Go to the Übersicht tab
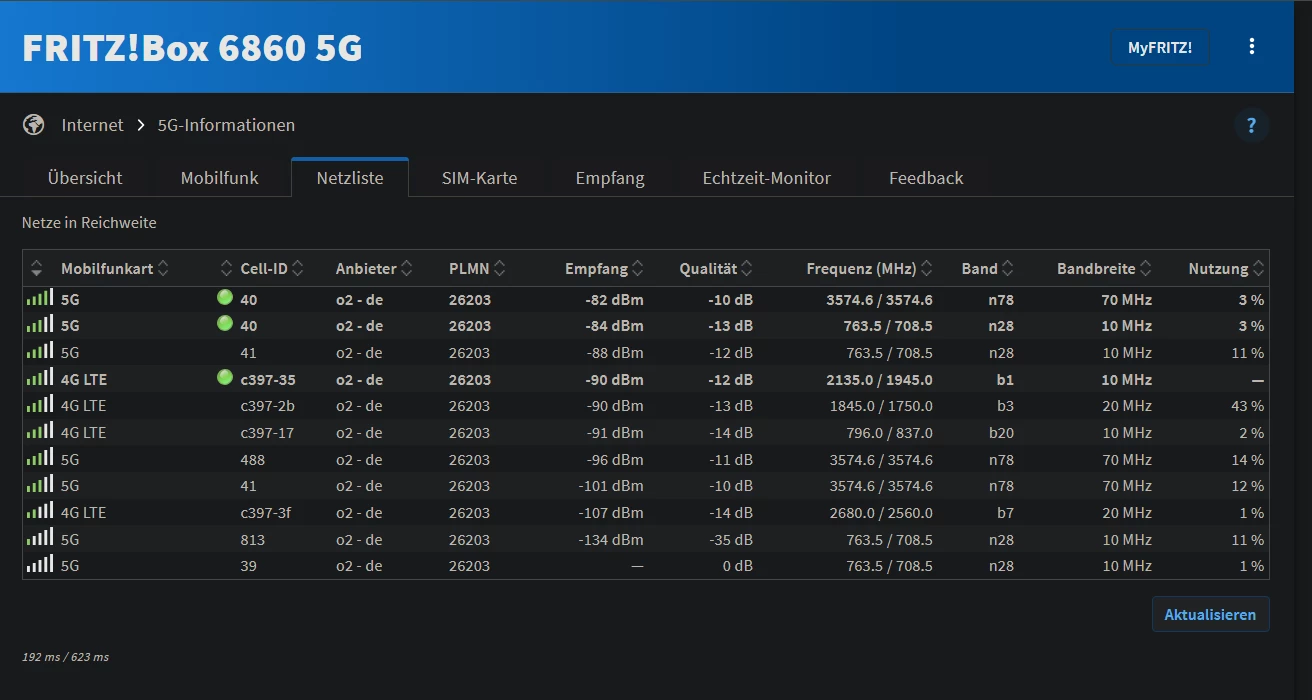The image size is (1312, 700). coord(85,178)
